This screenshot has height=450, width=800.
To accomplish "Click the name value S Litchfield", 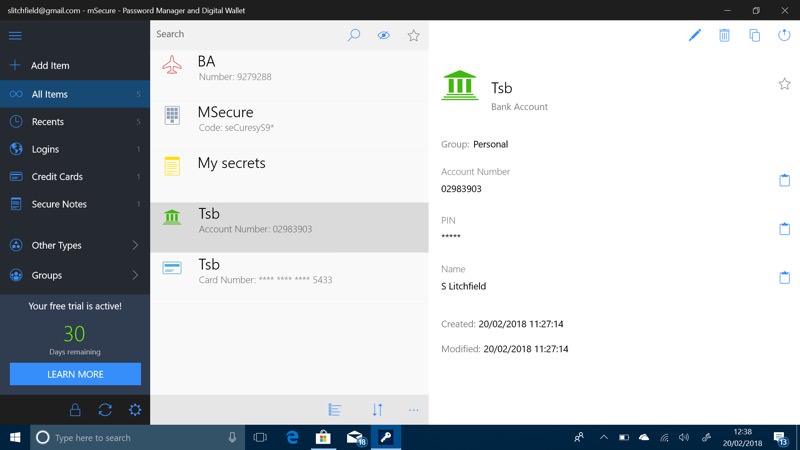I will pos(463,286).
